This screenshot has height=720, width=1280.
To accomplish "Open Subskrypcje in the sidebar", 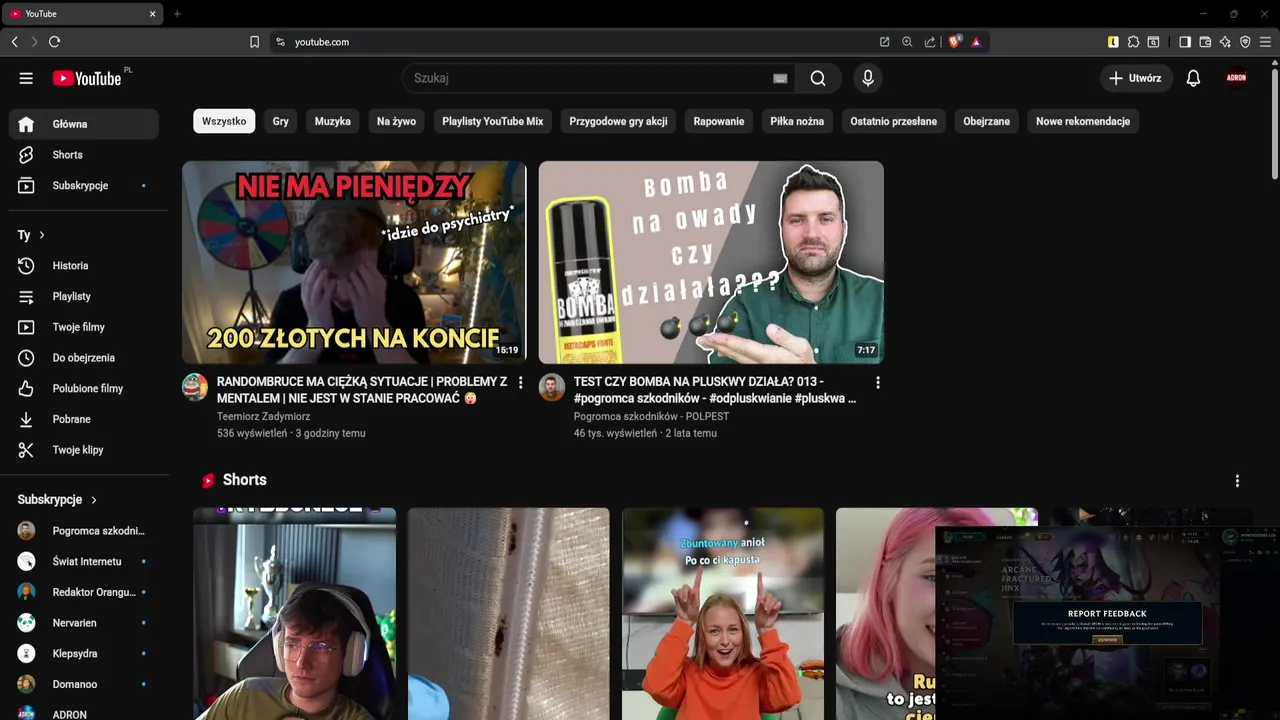I will pyautogui.click(x=84, y=186).
